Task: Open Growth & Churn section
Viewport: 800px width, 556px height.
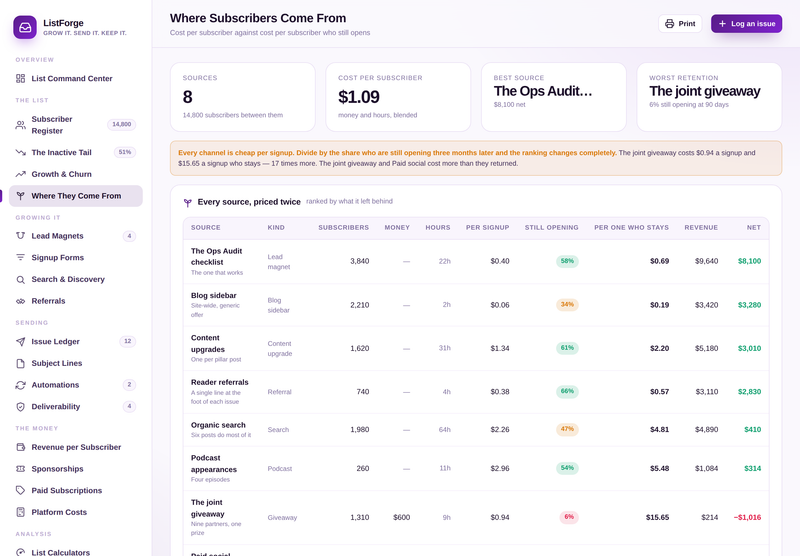Action: [76, 174]
